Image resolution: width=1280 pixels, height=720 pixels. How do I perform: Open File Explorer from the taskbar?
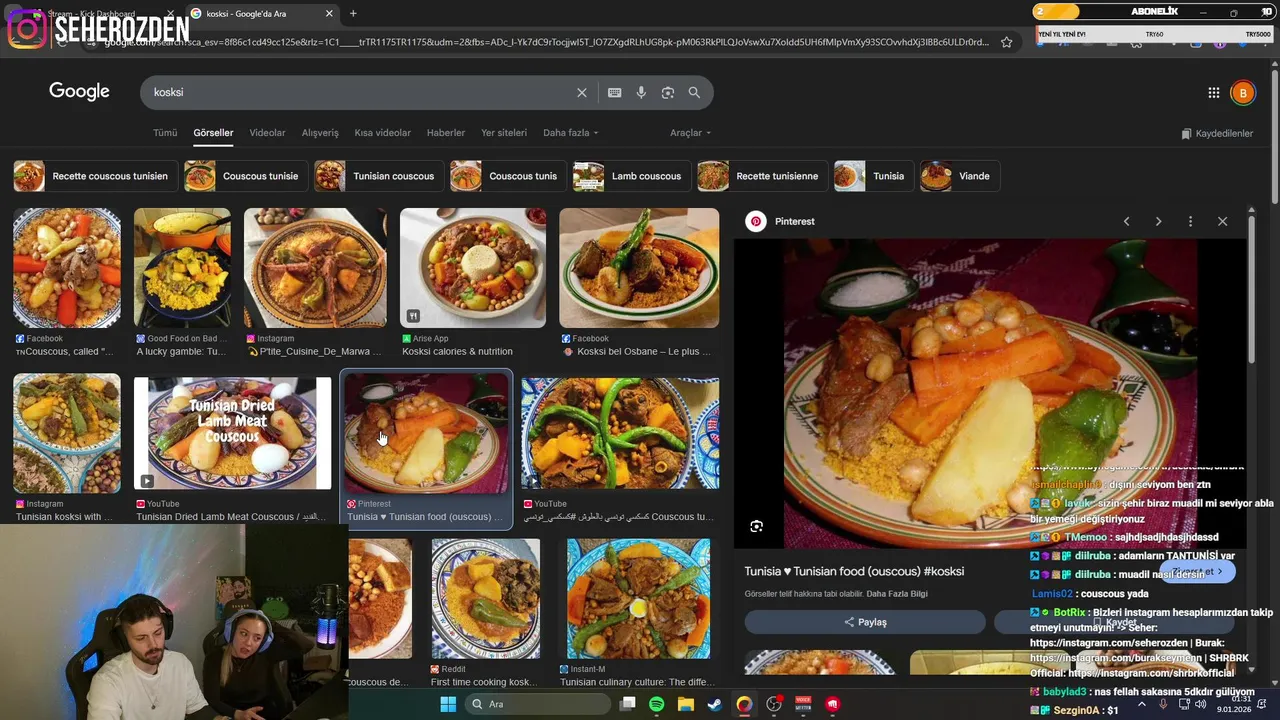point(685,704)
